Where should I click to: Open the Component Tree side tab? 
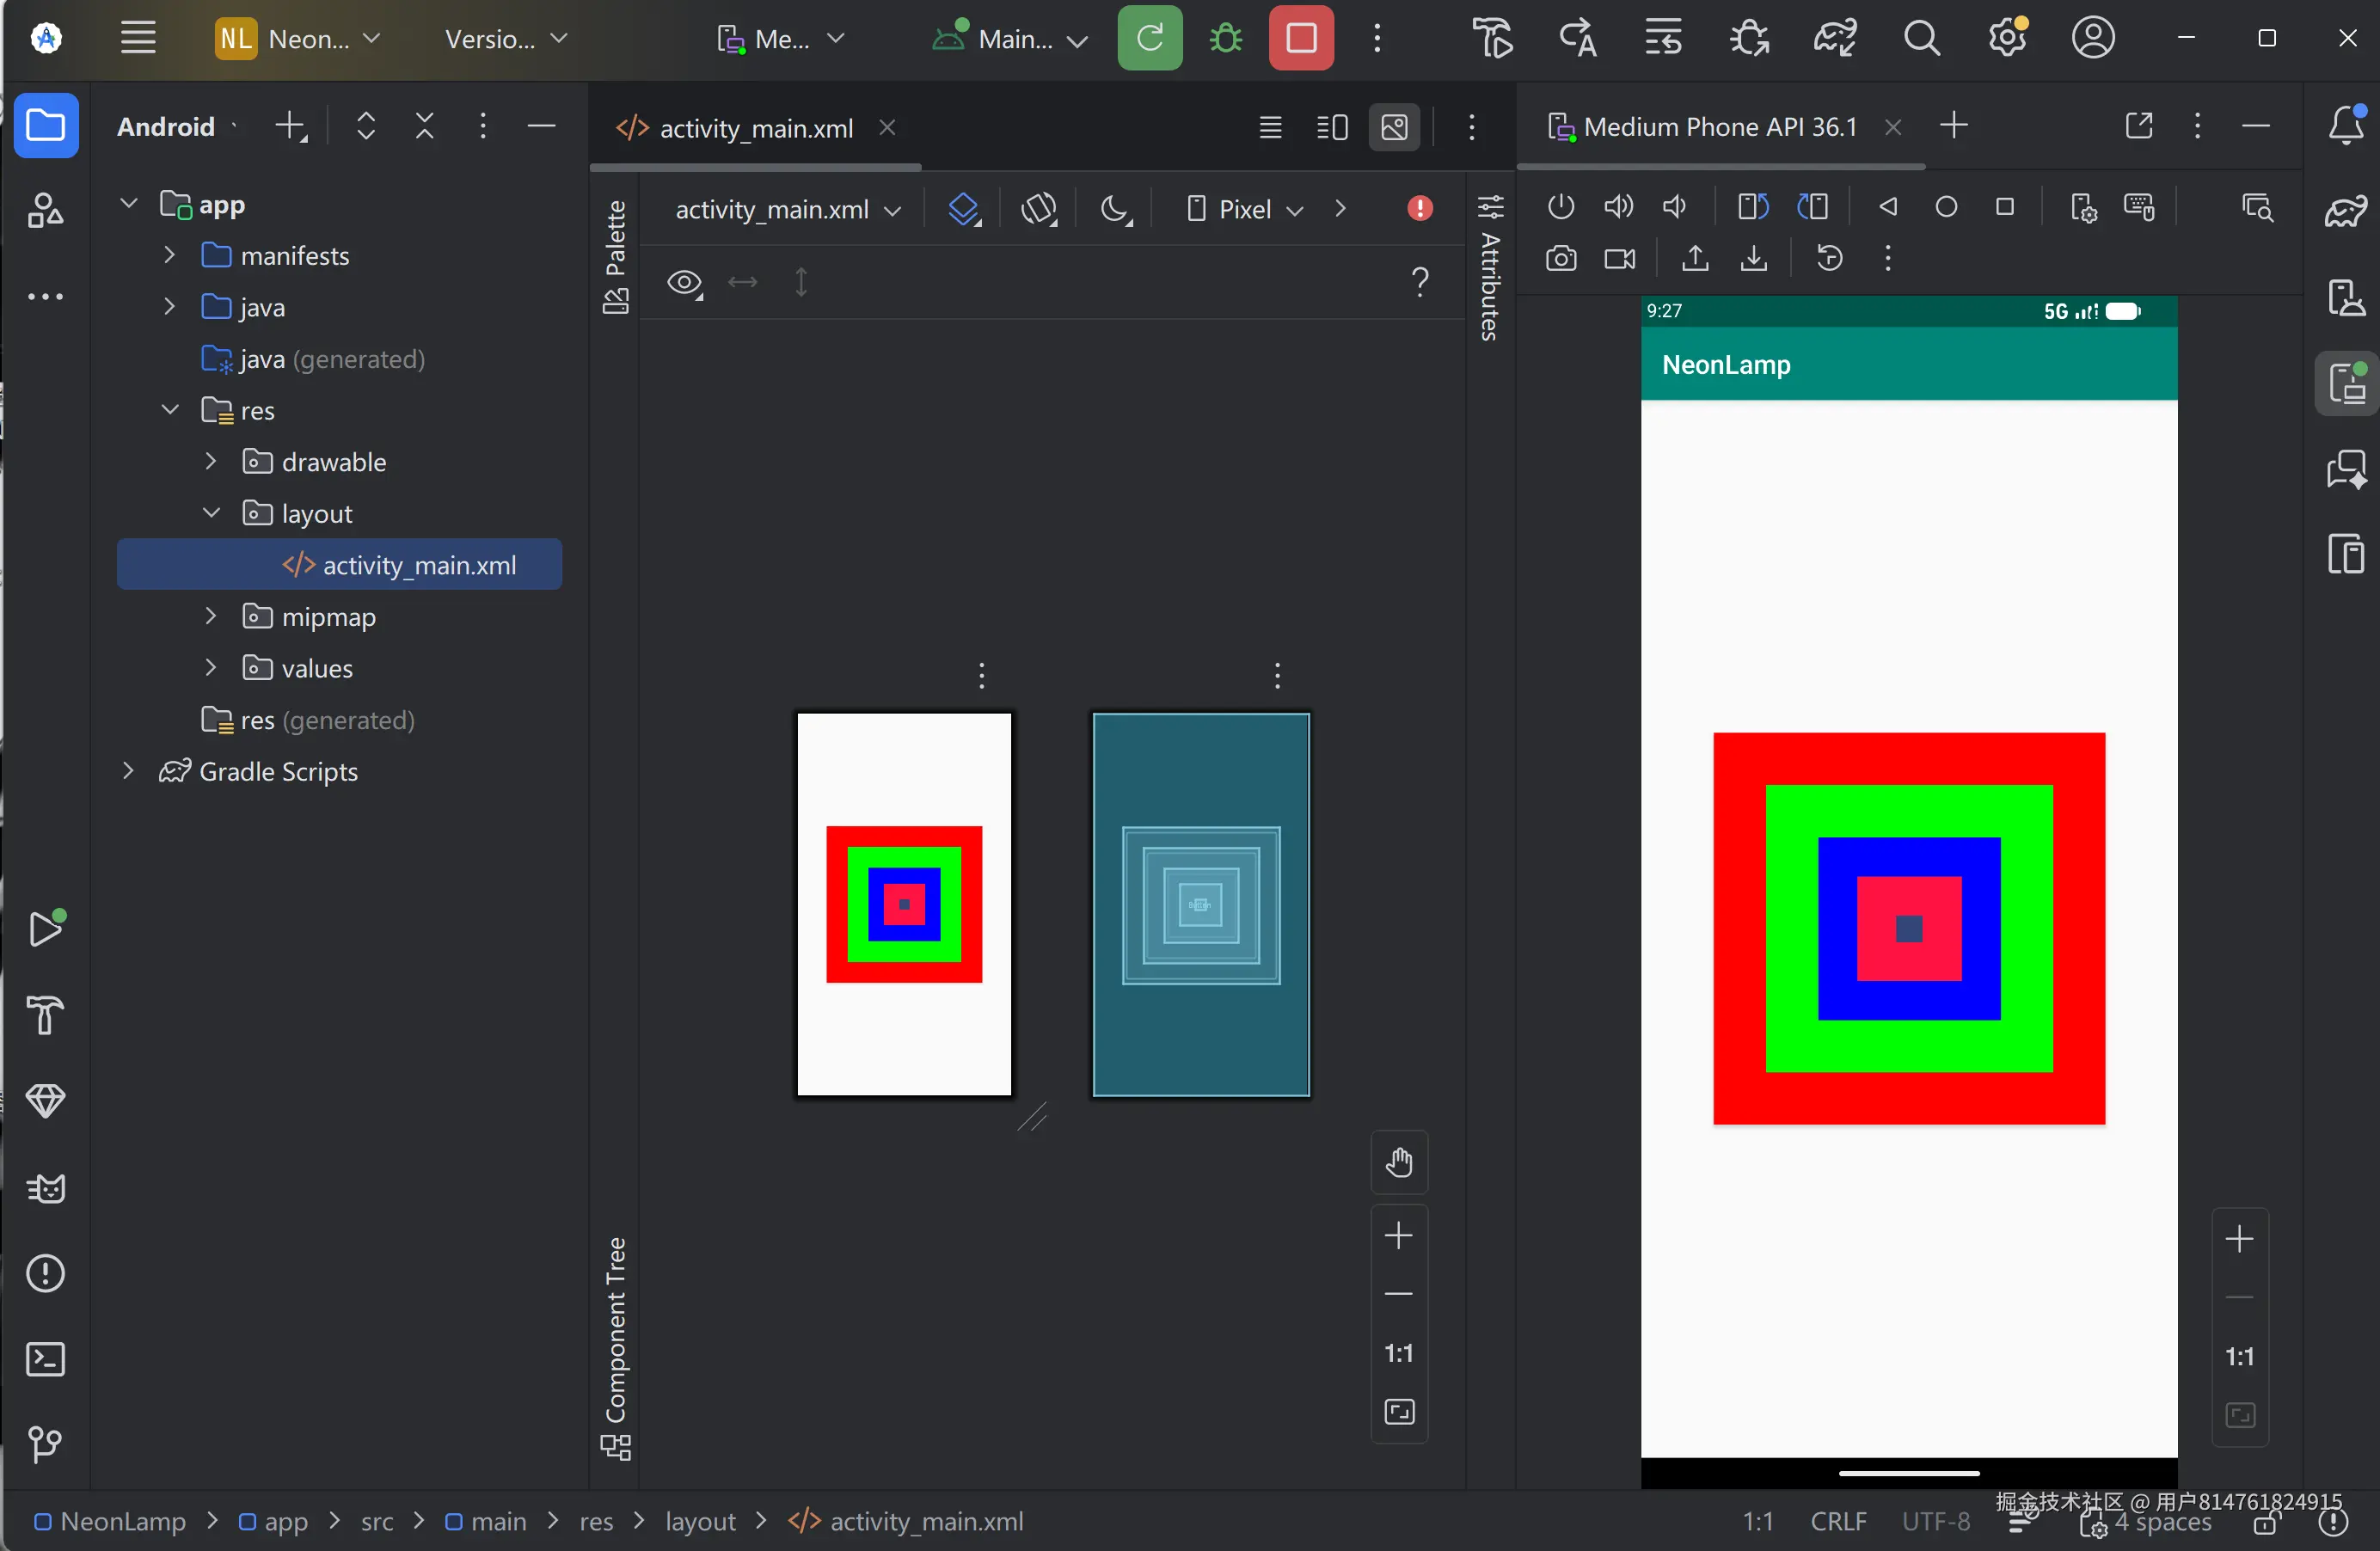point(615,1347)
